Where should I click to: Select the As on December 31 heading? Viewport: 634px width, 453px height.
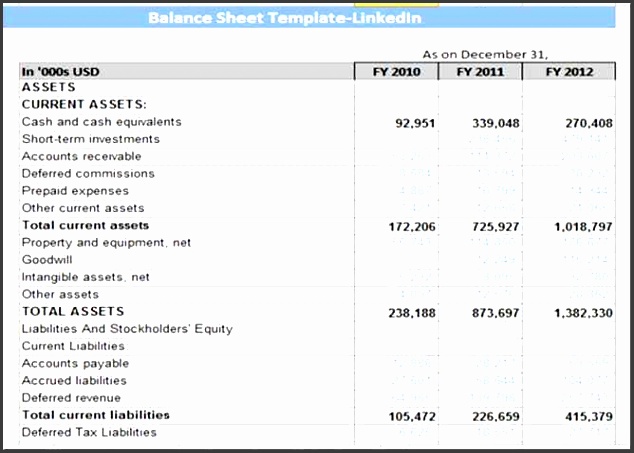[486, 54]
